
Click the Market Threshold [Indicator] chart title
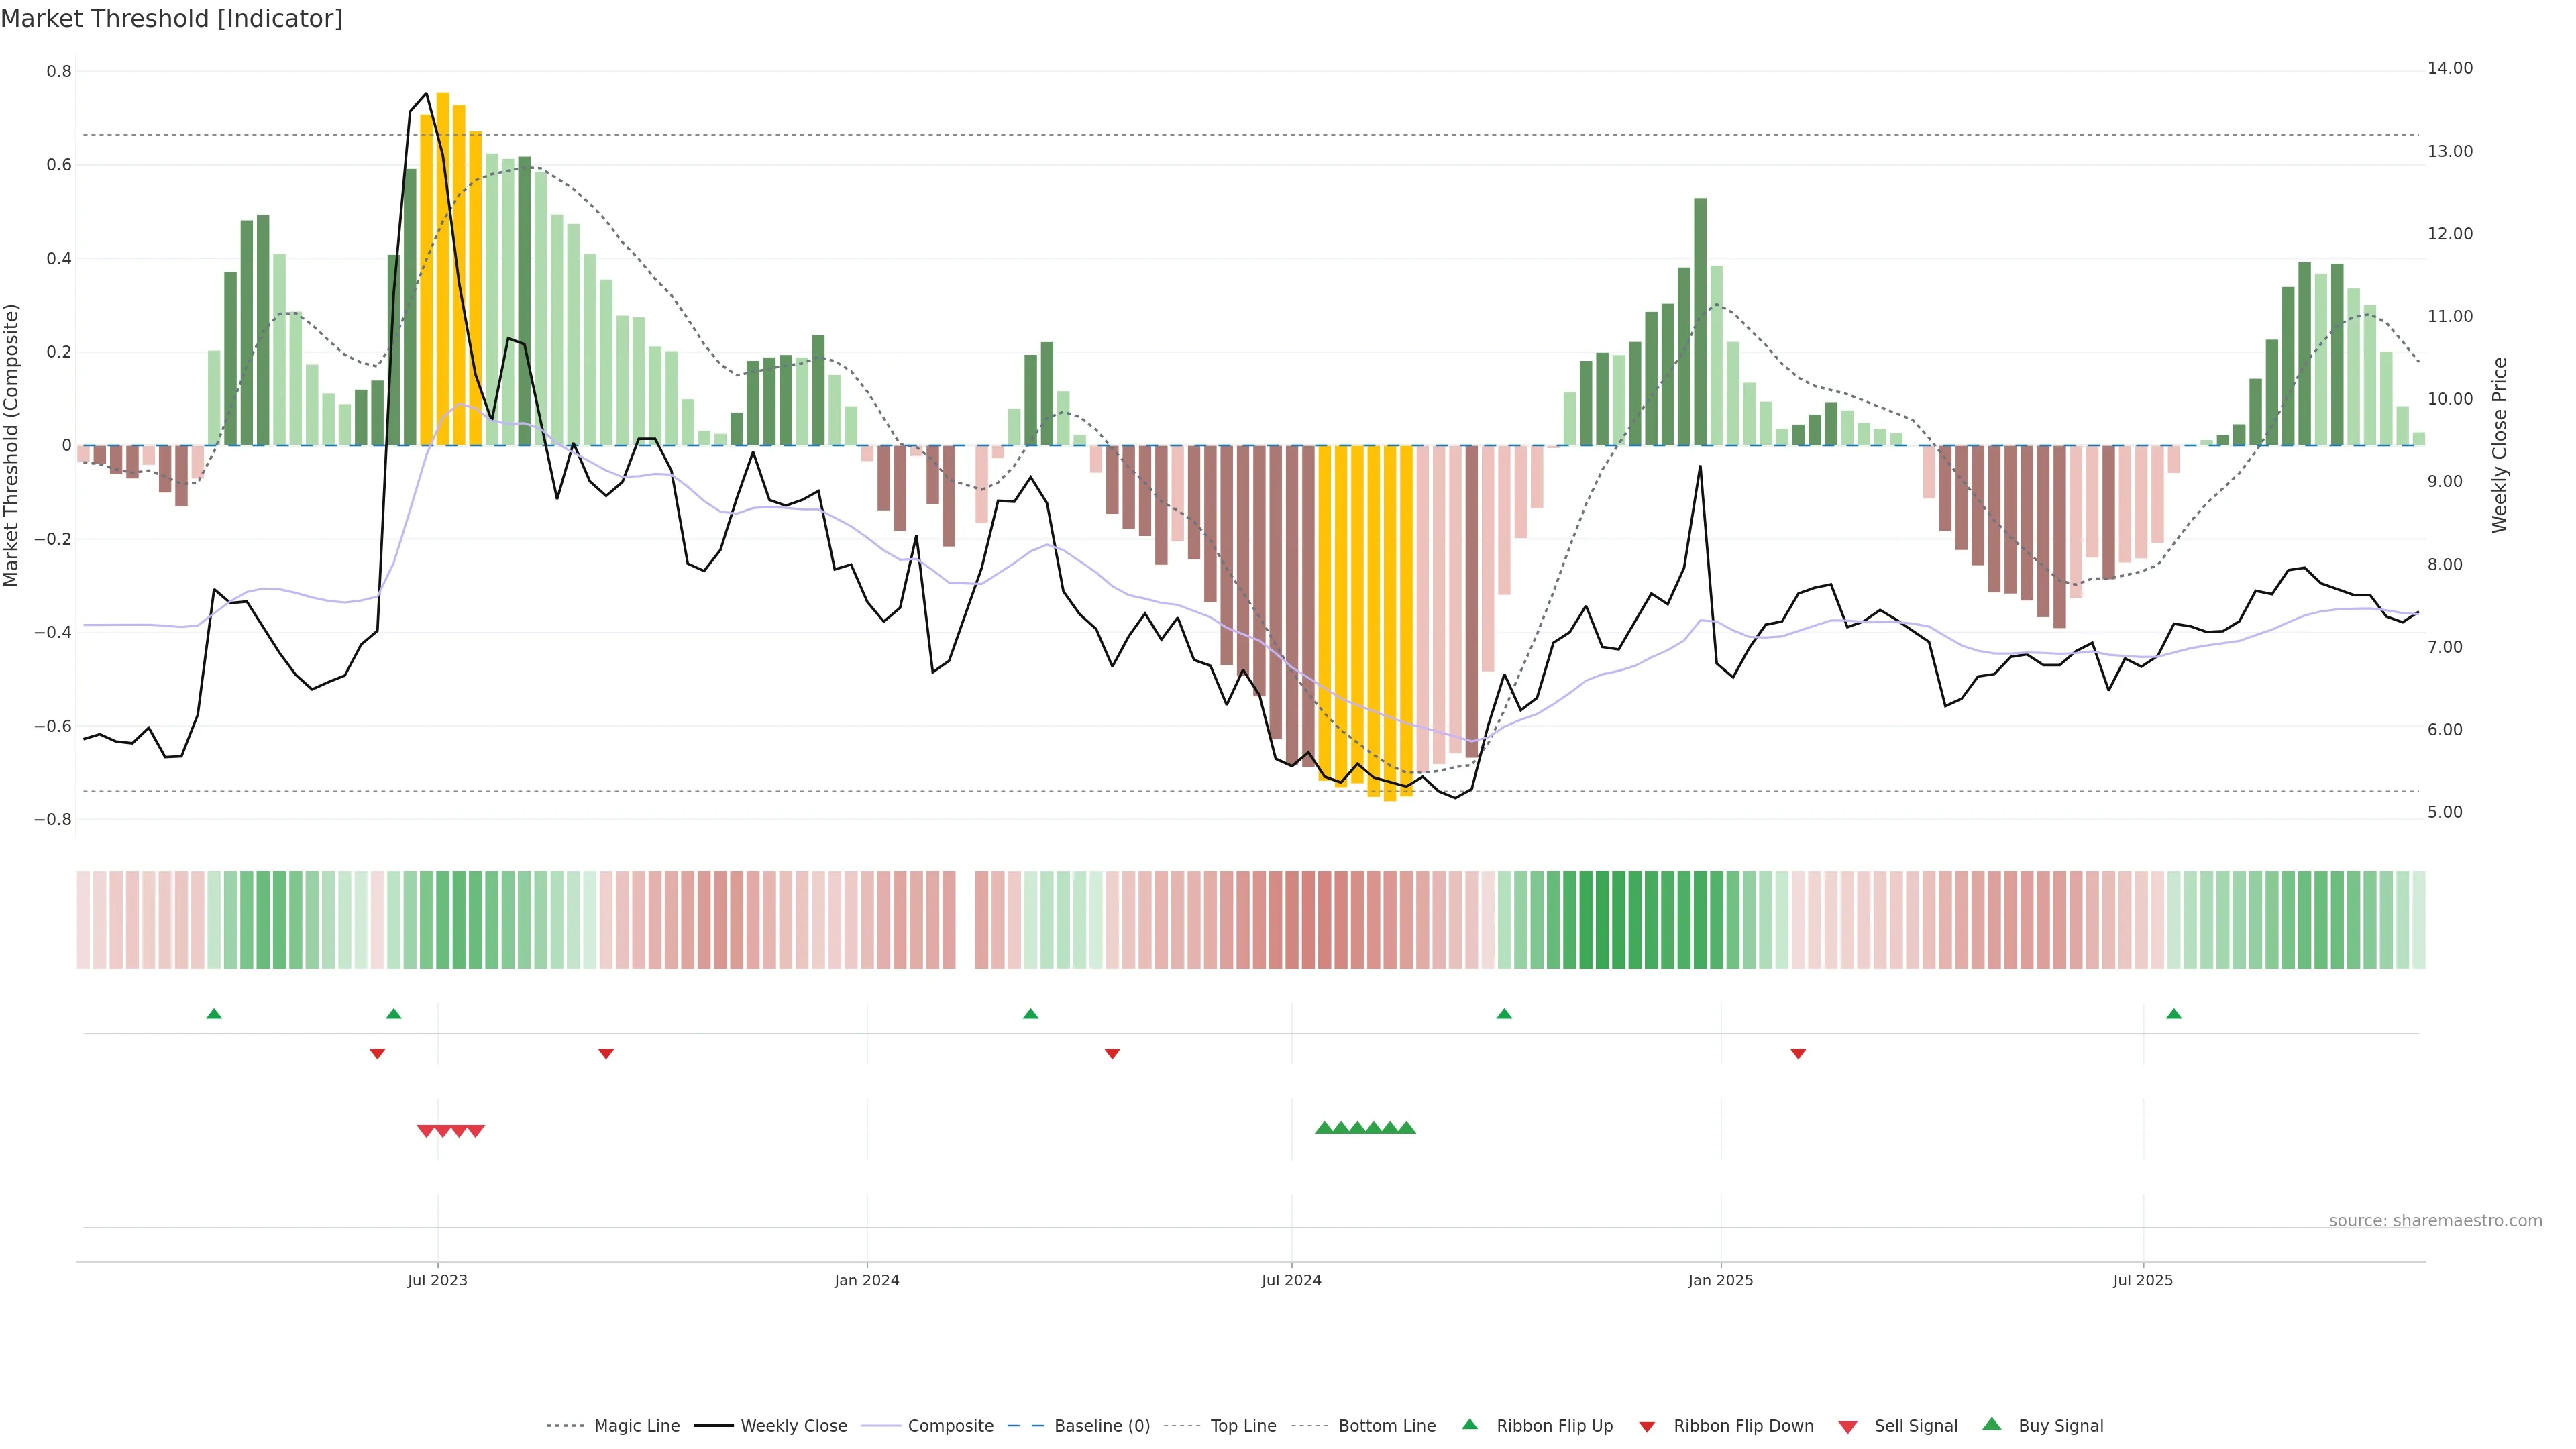[x=171, y=19]
